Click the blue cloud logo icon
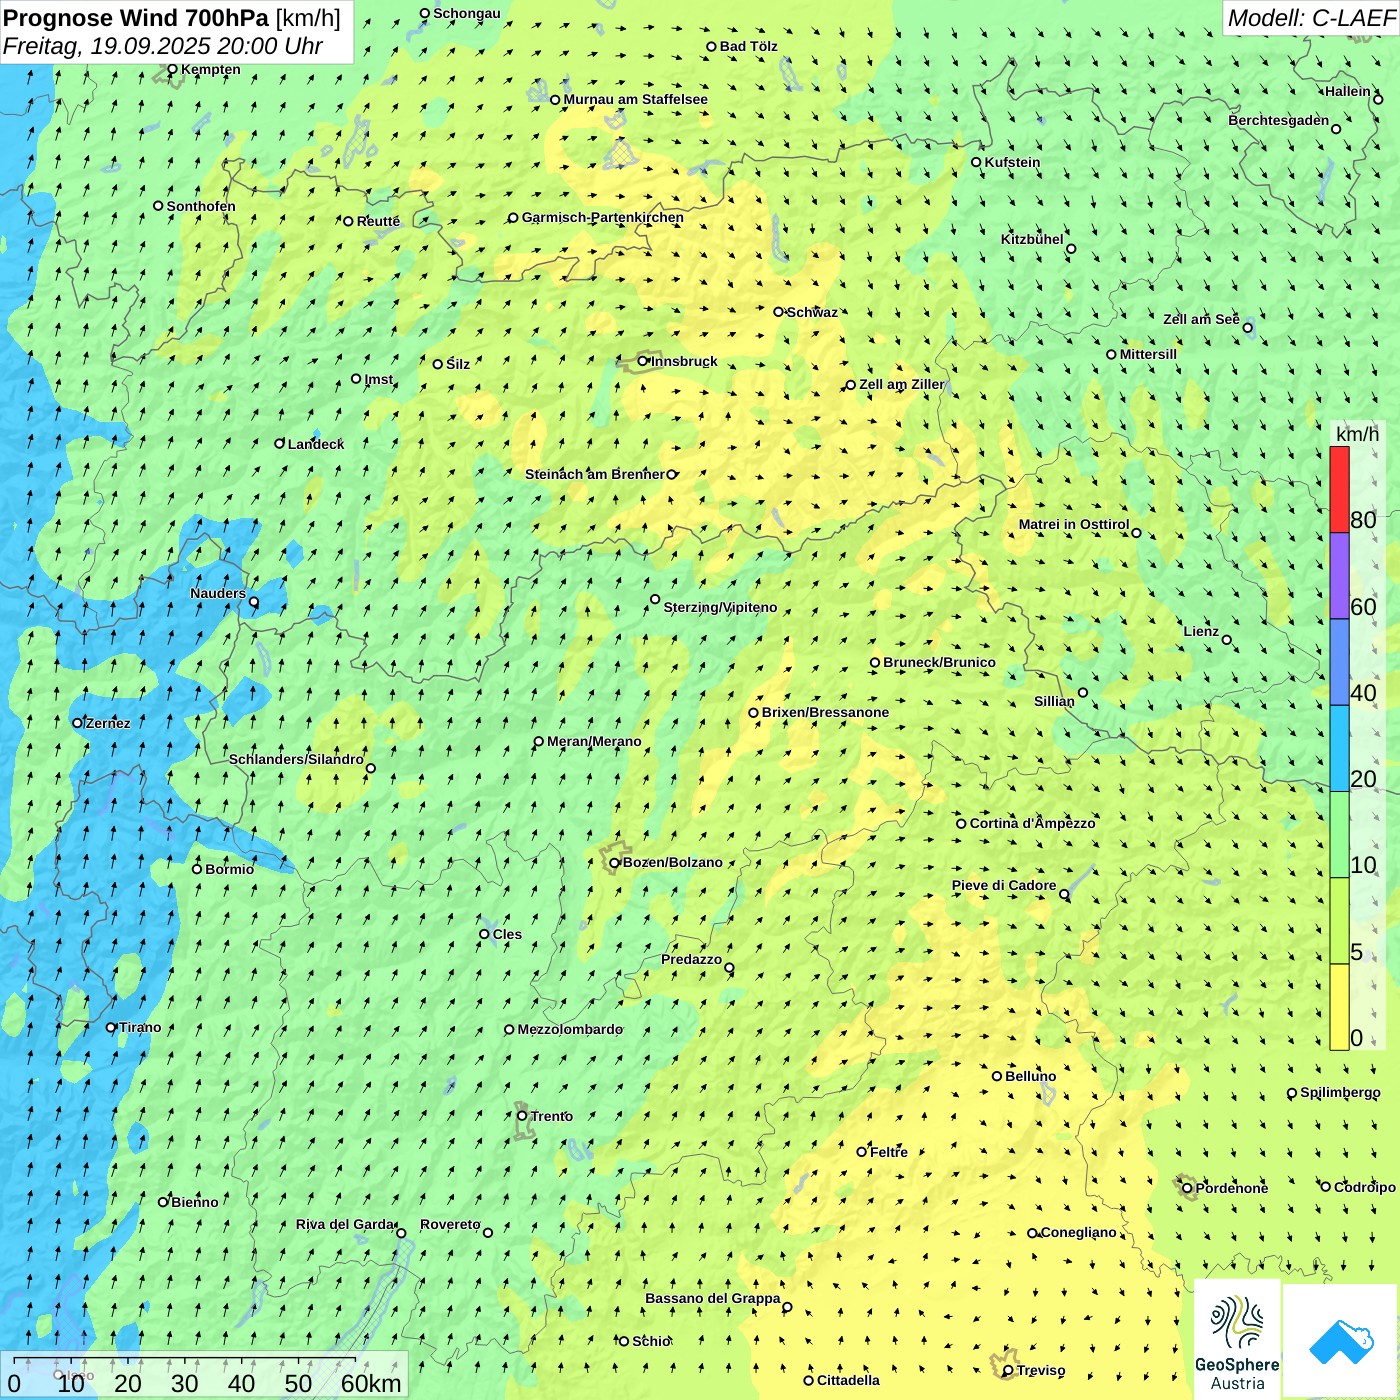 [x=1340, y=1341]
